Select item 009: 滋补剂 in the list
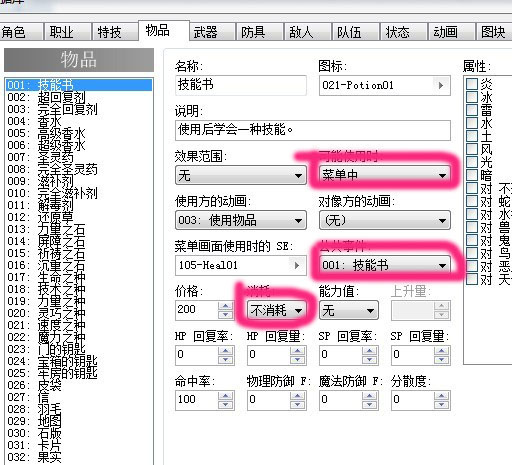Viewport: 512px width, 465px height. (x=79, y=181)
